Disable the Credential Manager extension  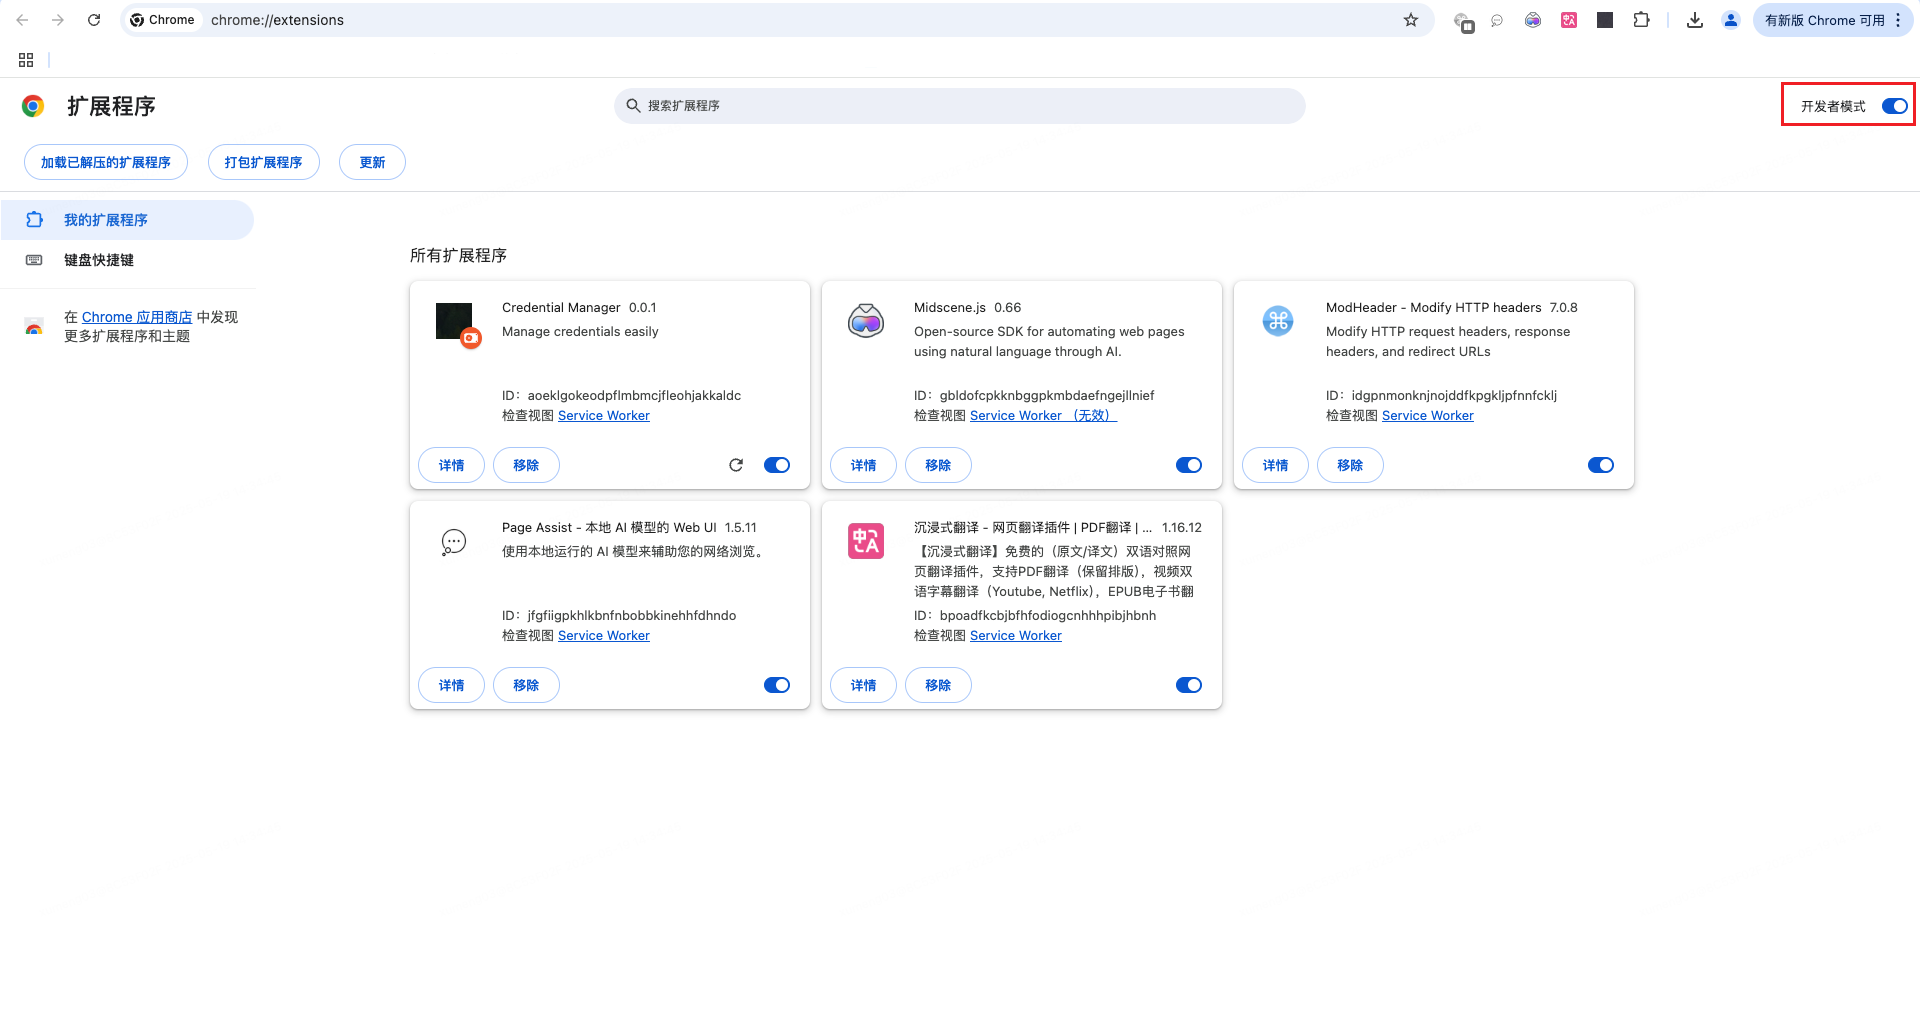777,465
